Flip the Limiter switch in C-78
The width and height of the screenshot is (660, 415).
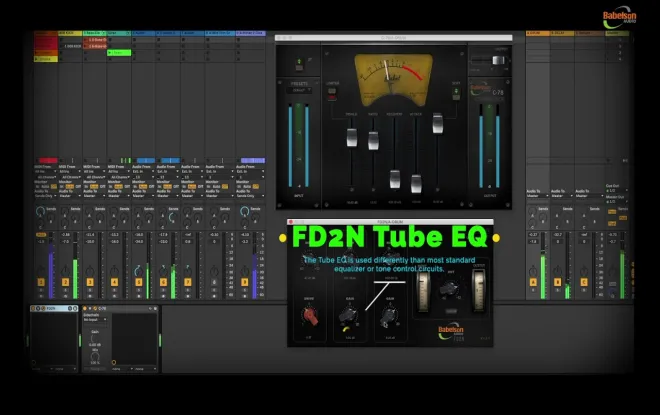tap(332, 93)
